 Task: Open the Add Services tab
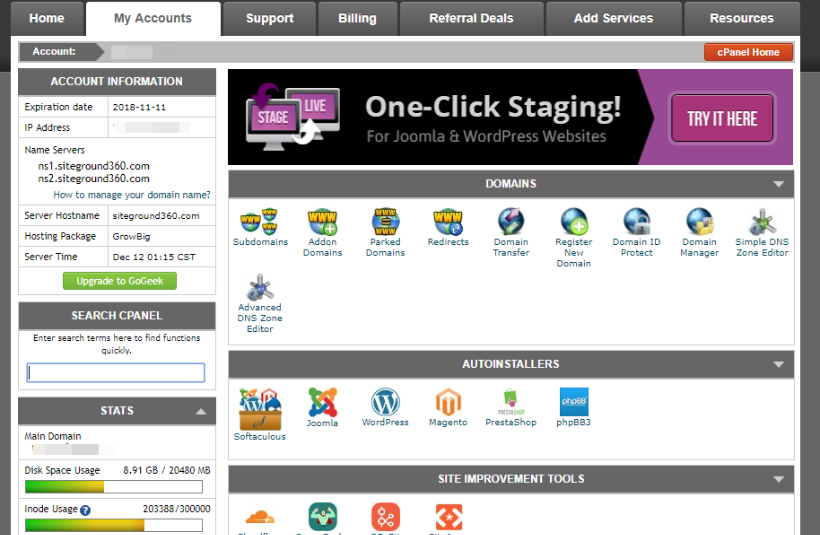click(613, 18)
